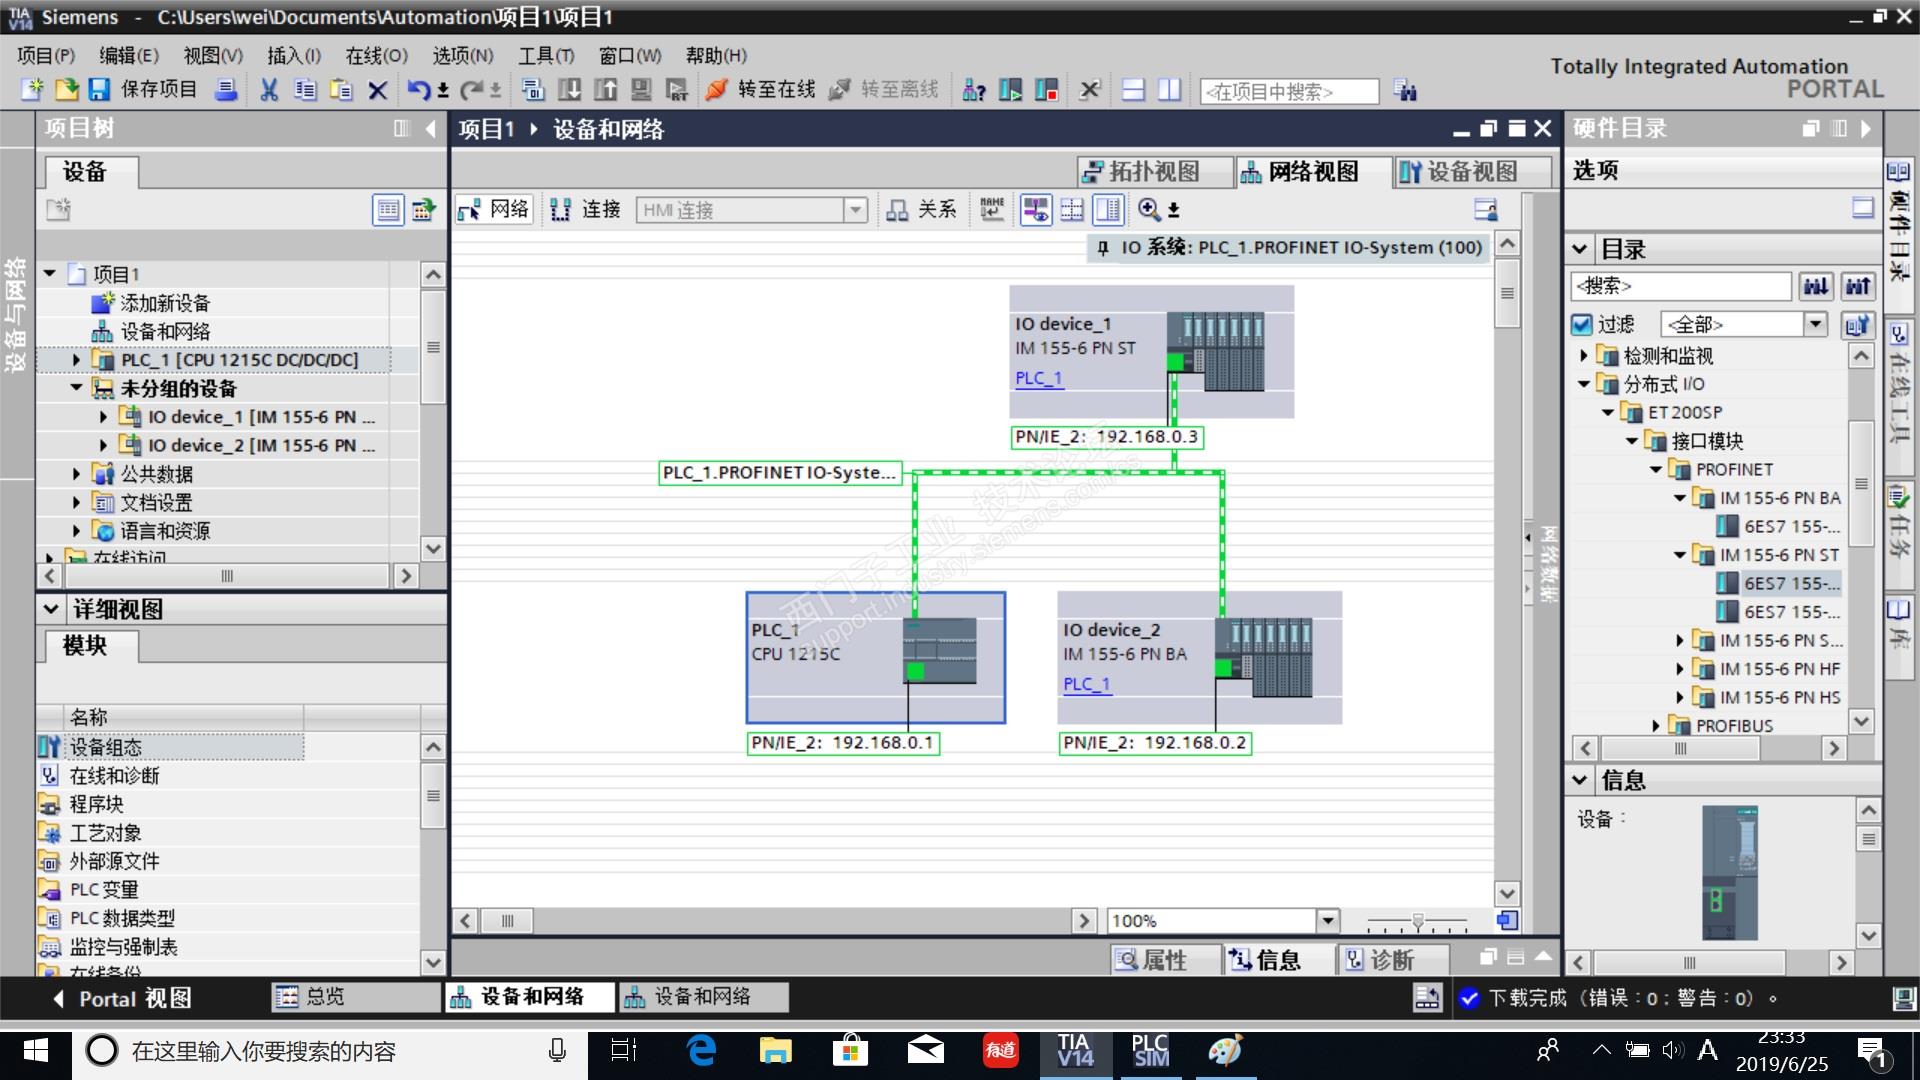Click the PLC_1 link on IO device_1

click(x=1038, y=378)
